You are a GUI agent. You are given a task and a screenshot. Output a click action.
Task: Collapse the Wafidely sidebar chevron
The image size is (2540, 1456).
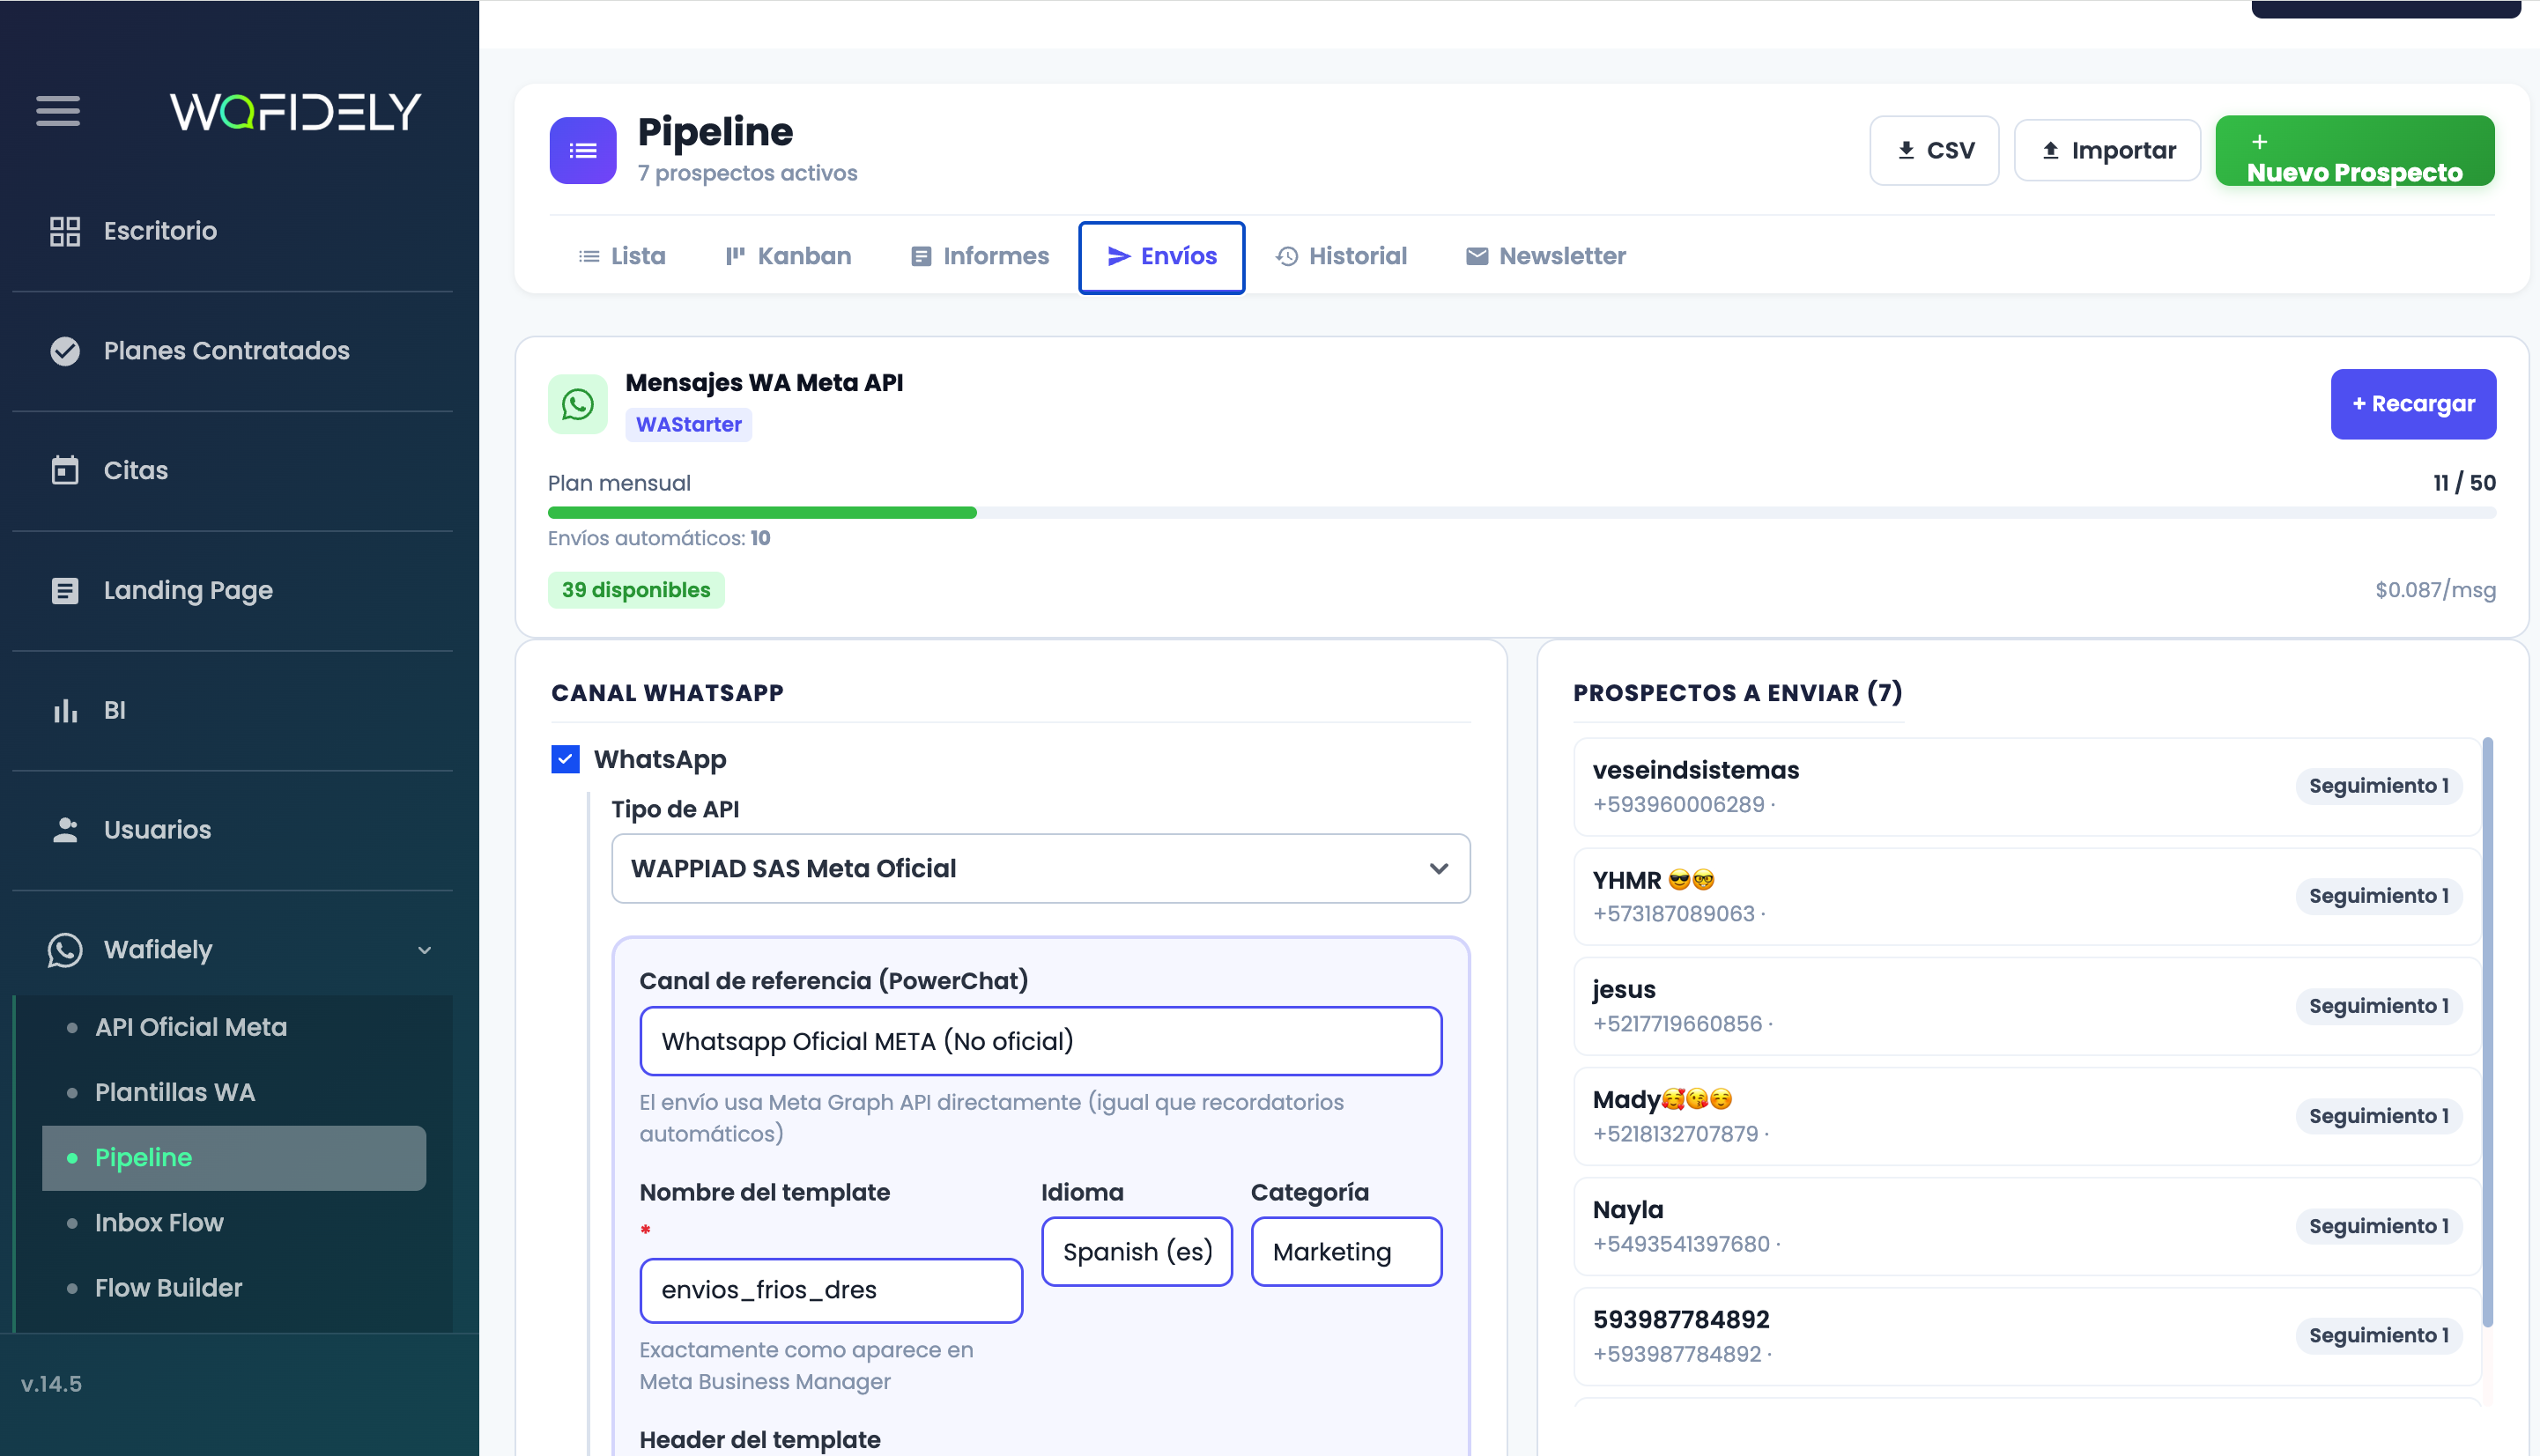pos(424,950)
